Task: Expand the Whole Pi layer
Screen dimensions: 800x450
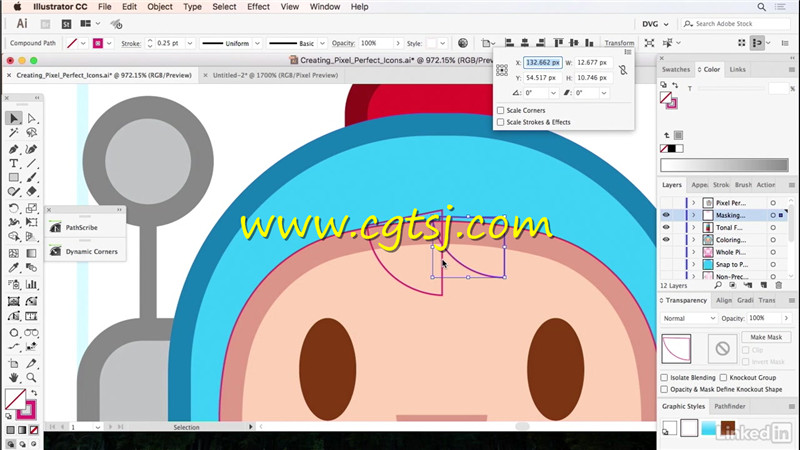Action: coord(693,252)
